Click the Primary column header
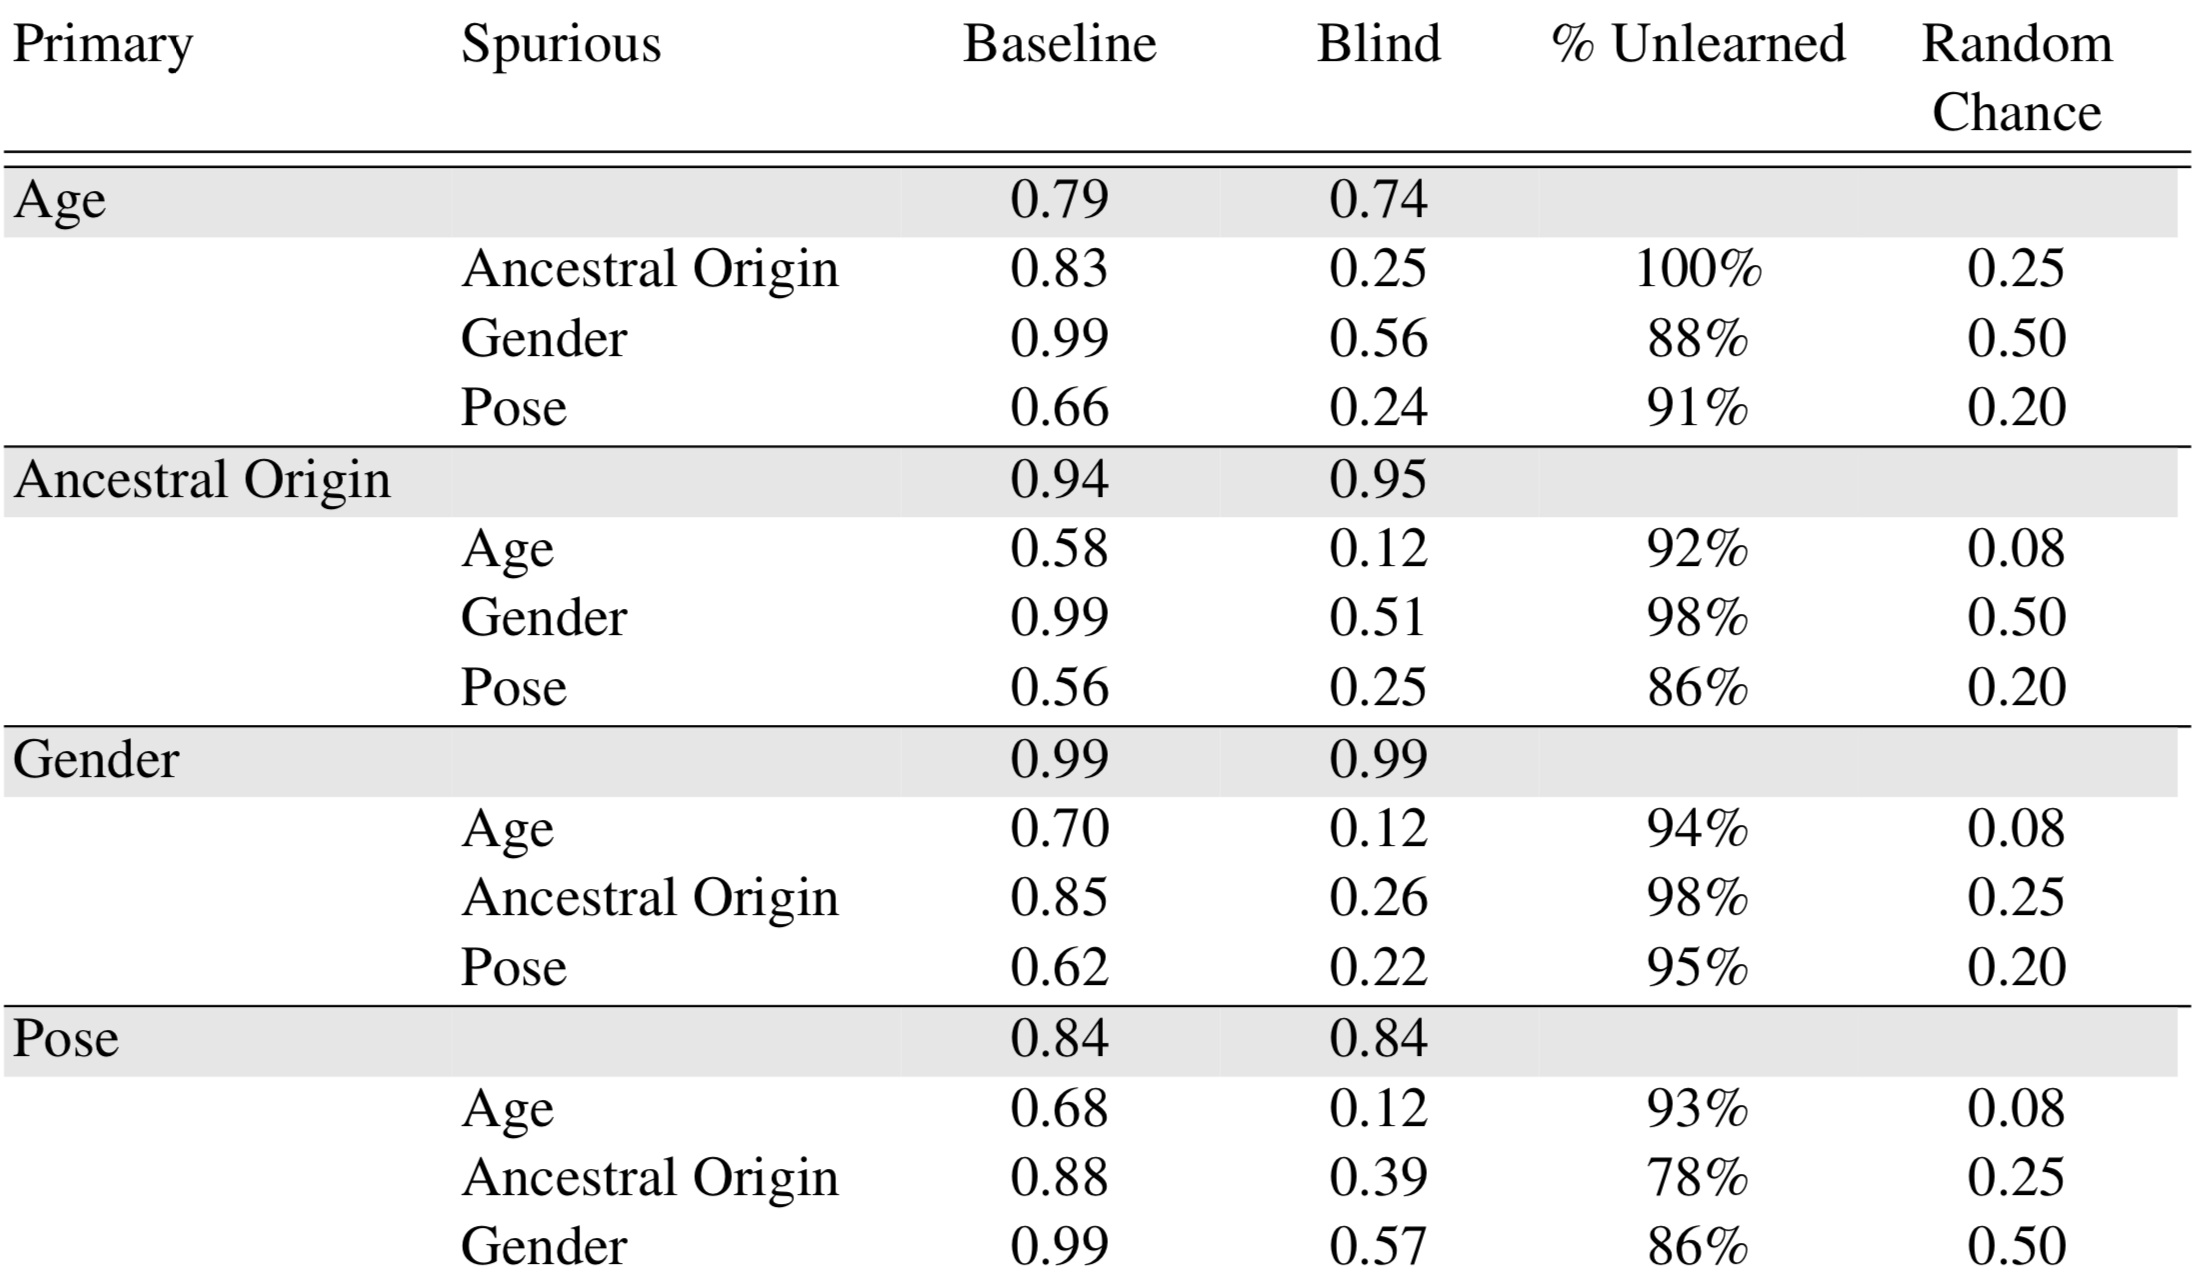 [102, 47]
